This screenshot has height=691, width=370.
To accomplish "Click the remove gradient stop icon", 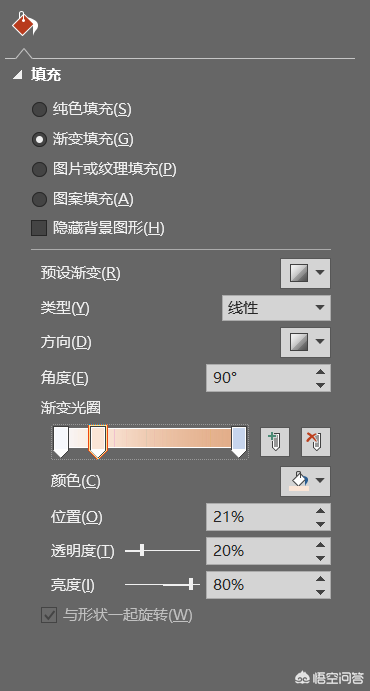I will (x=315, y=442).
